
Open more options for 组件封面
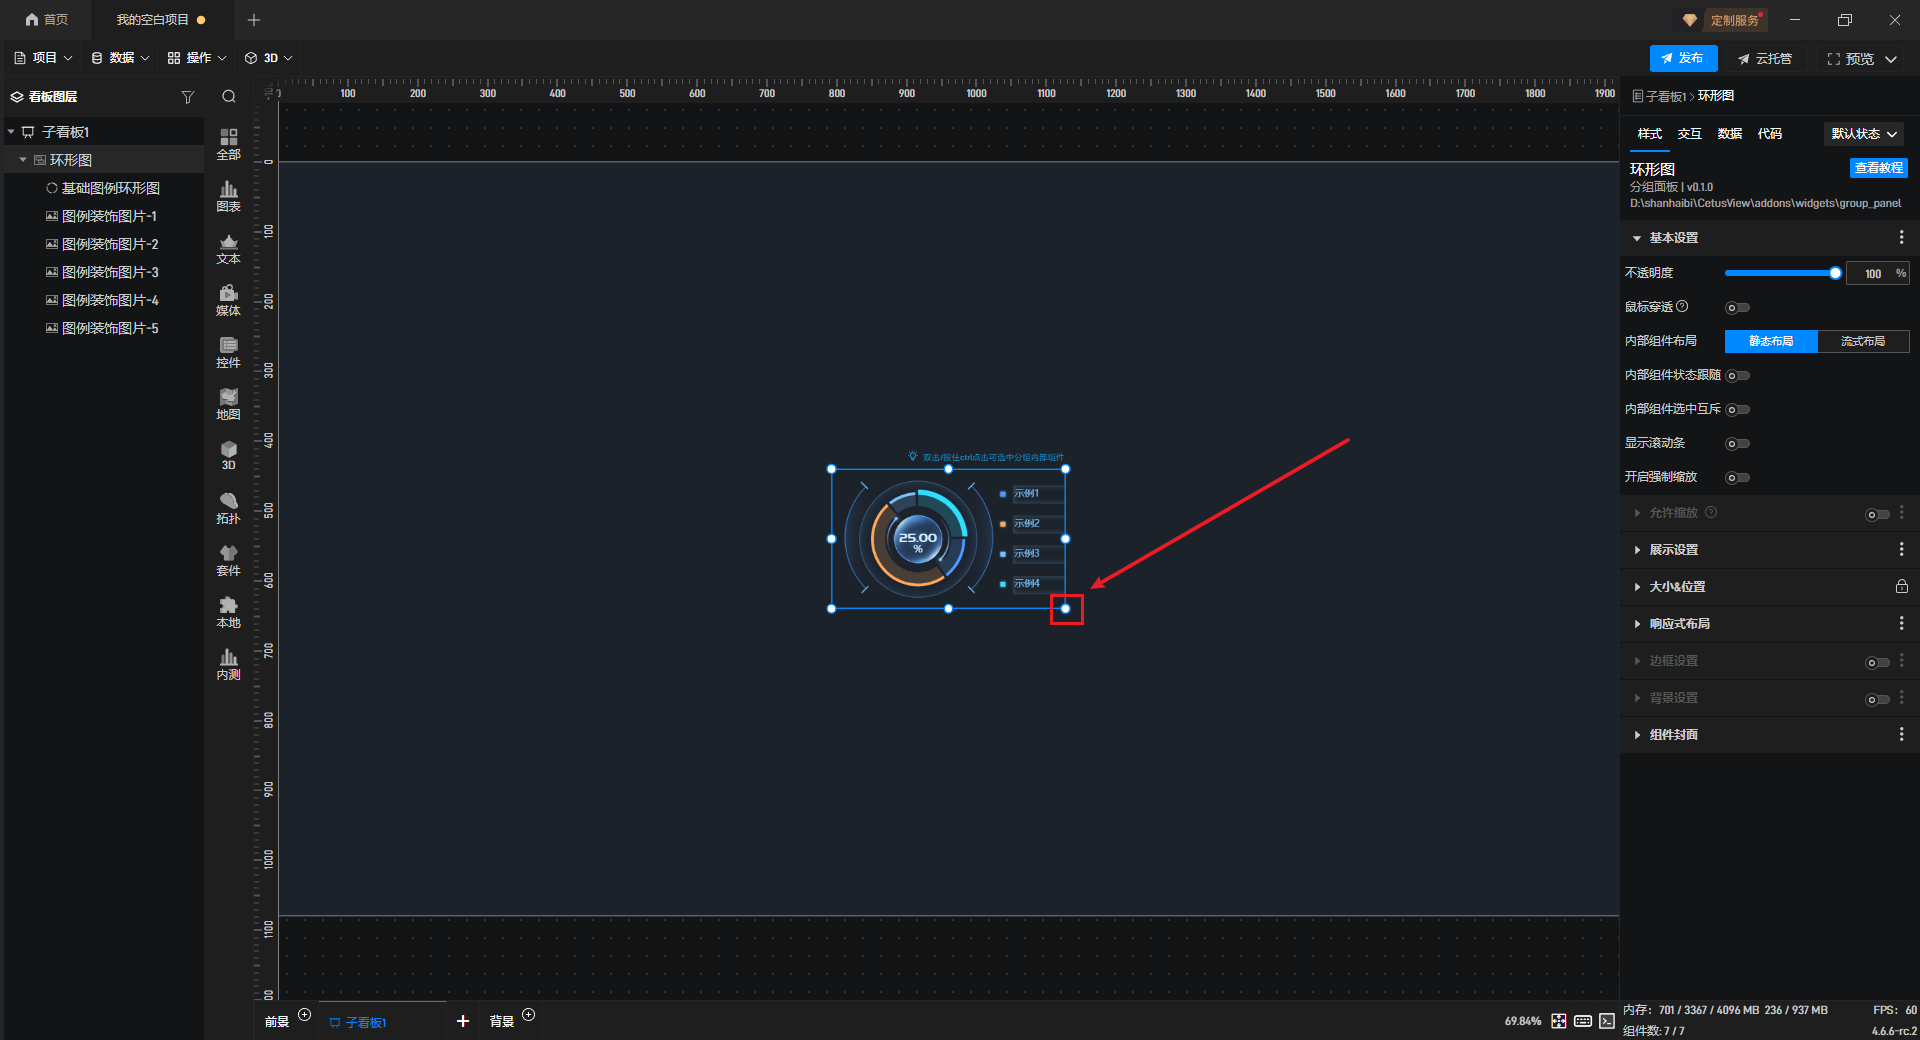1901,735
